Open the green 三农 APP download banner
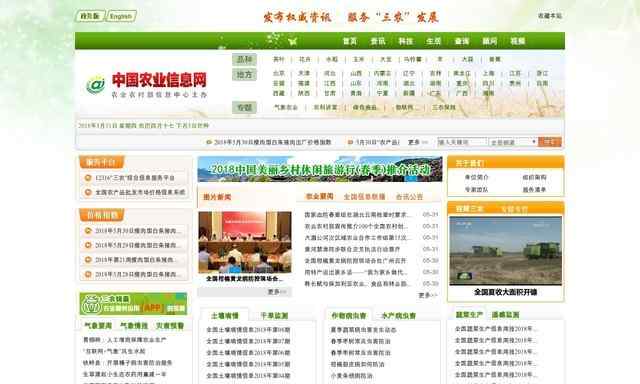This screenshot has width=640, height=384. [x=133, y=304]
